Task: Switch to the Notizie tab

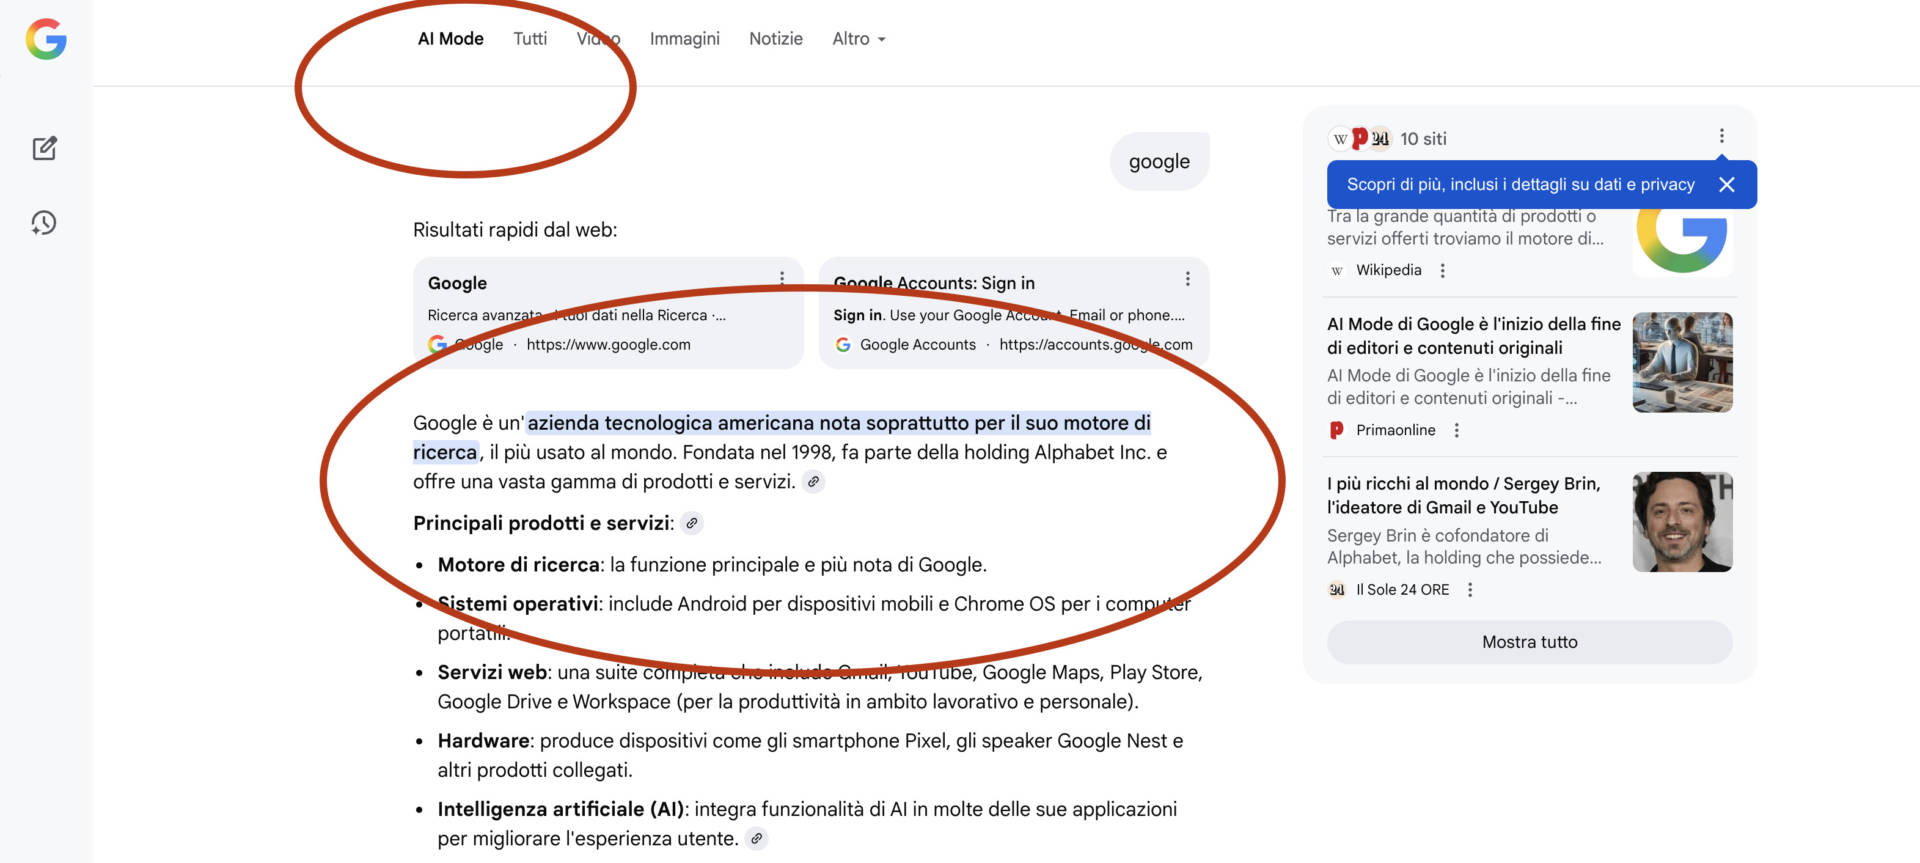Action: tap(775, 39)
